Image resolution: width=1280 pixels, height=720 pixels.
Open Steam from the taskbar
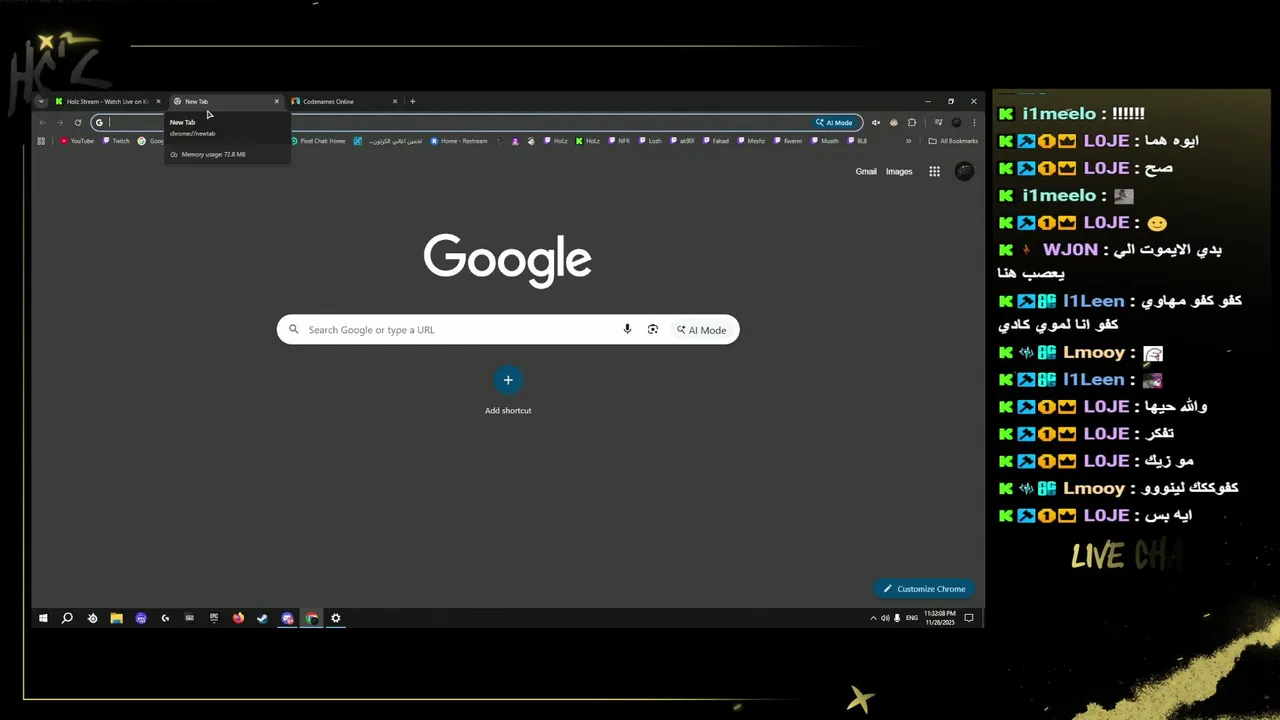[262, 618]
